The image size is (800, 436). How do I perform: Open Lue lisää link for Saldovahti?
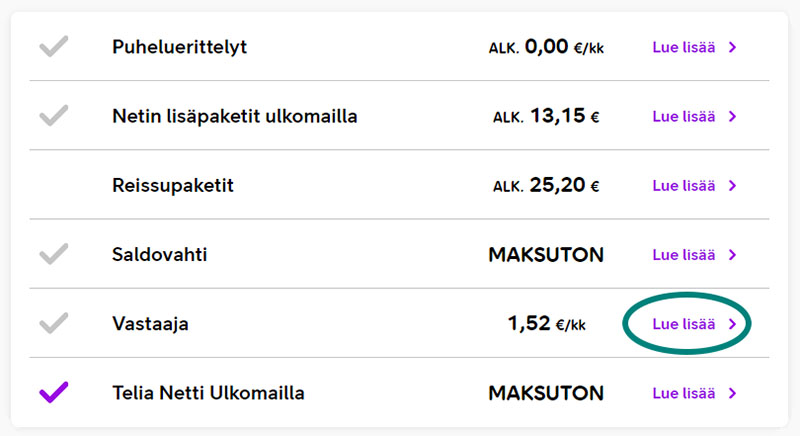684,255
